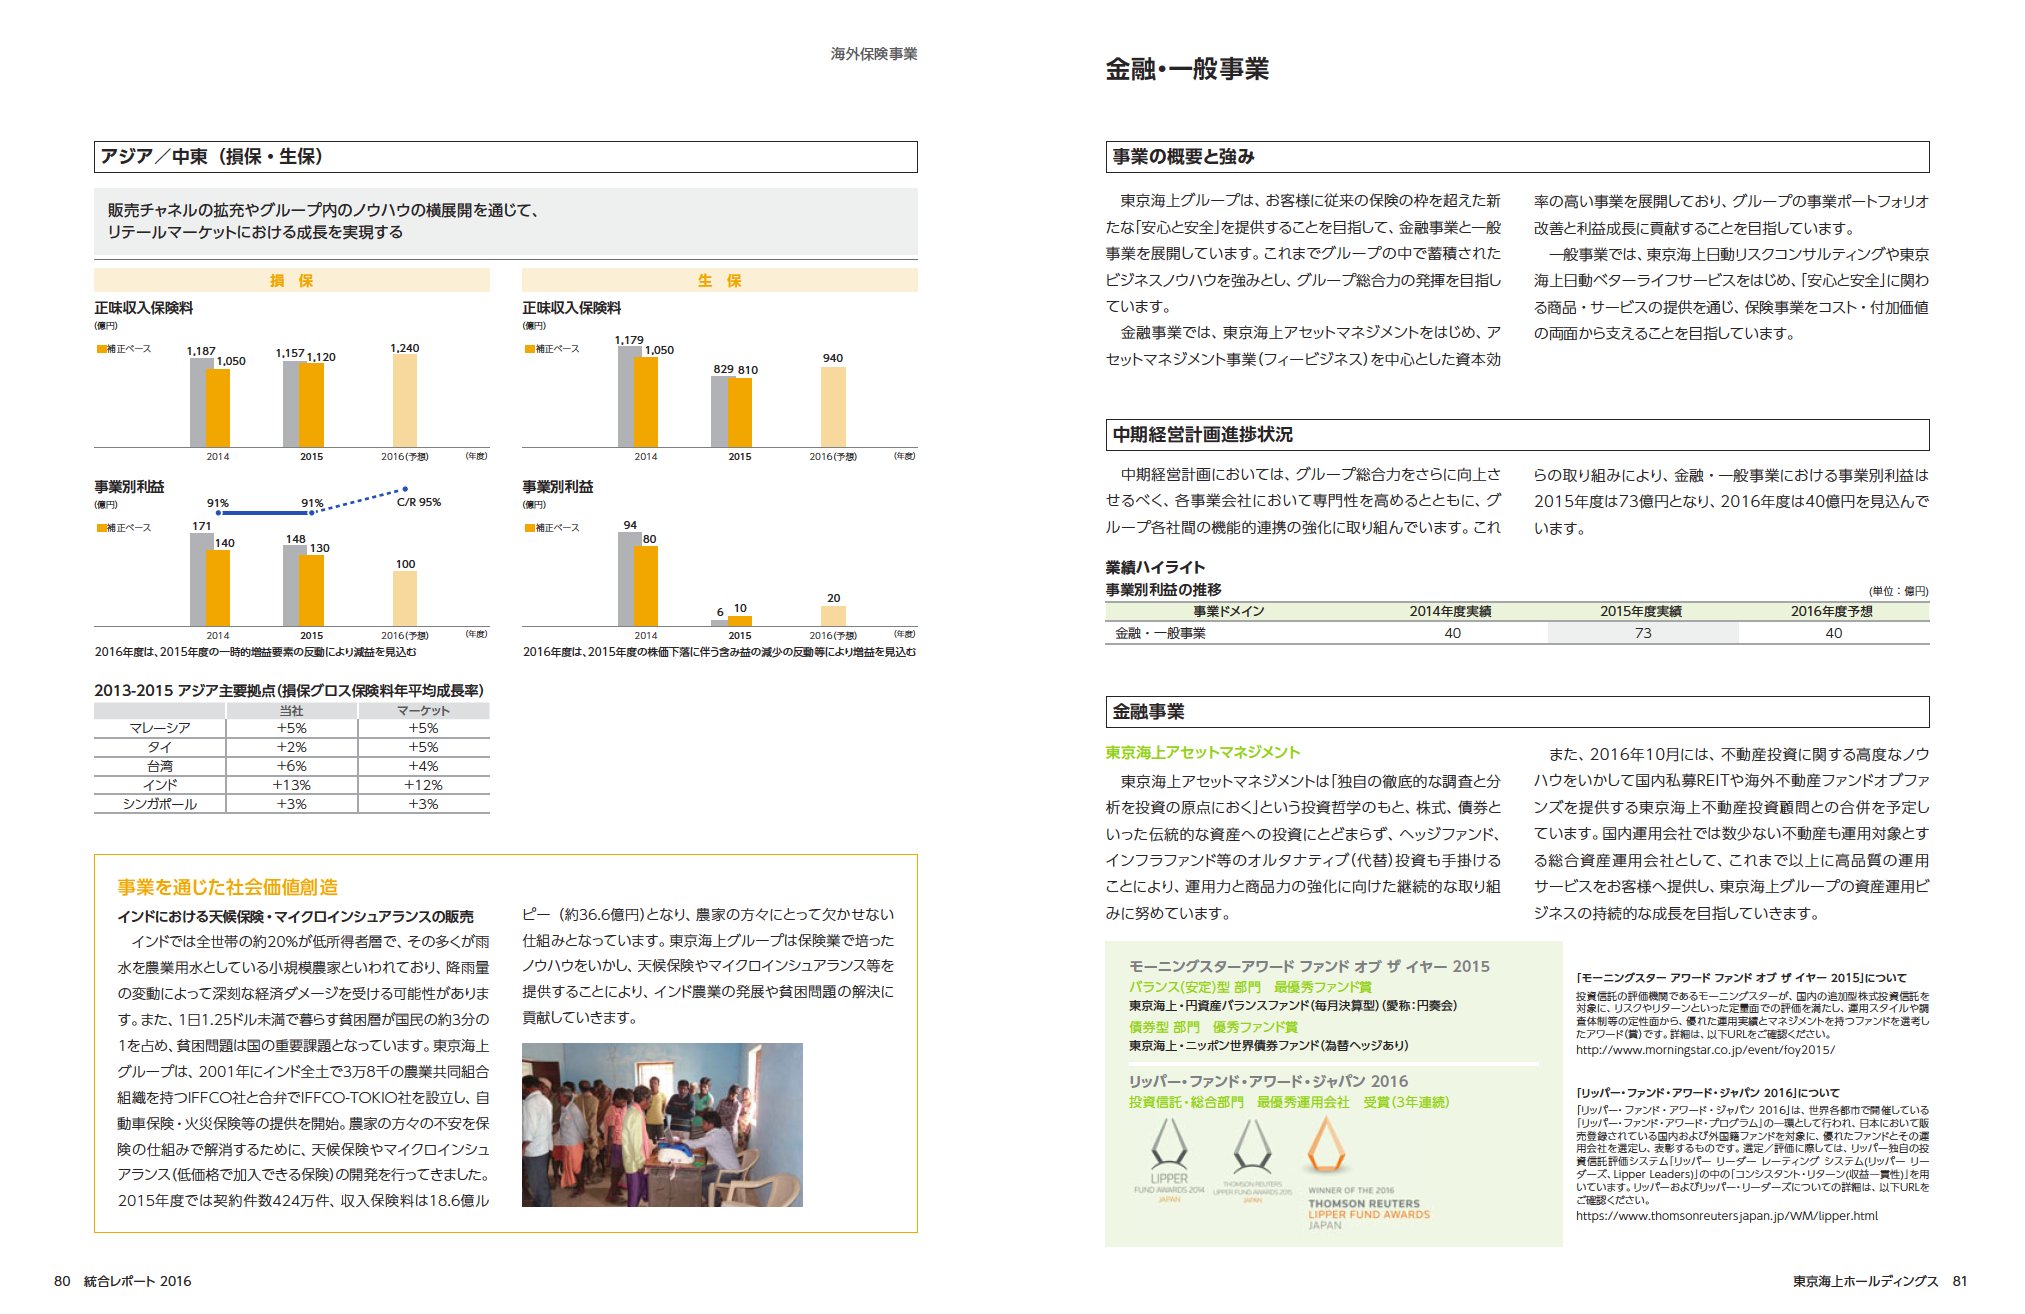This screenshot has height=1314, width=2025.
Task: Click the 2016 forecast bar labeled 20
Action: [833, 616]
